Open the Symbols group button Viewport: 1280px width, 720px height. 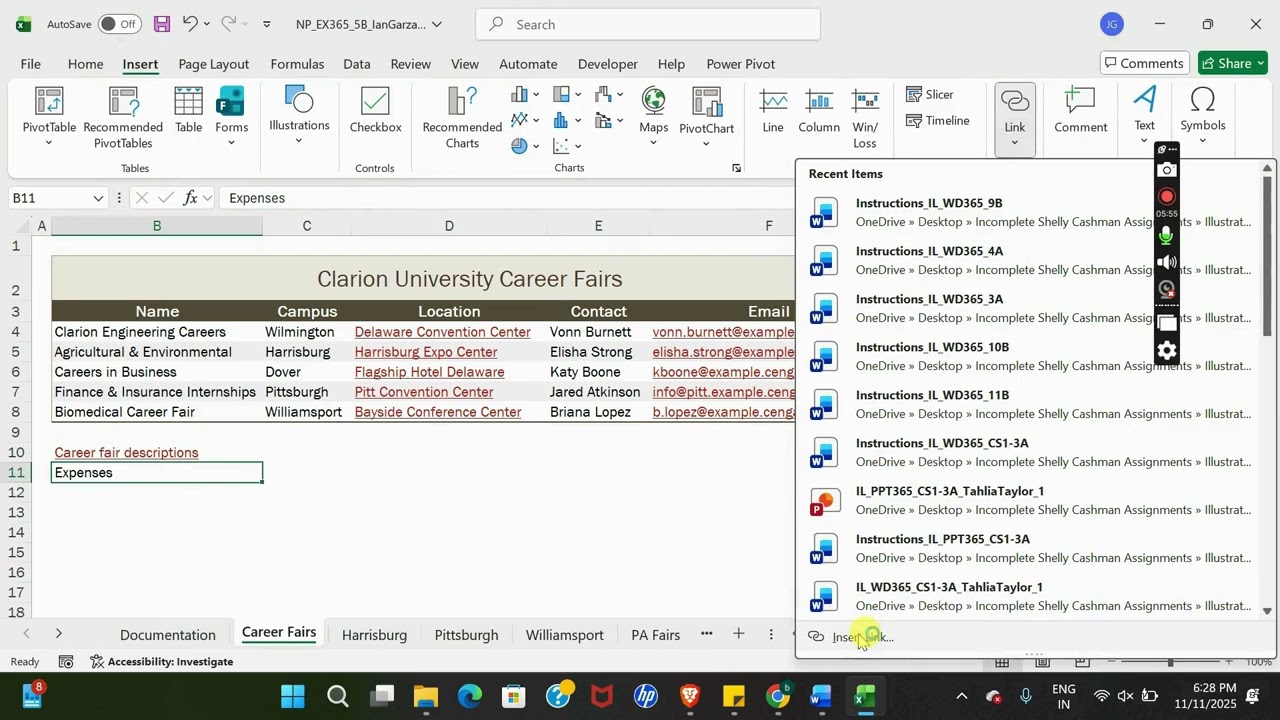pyautogui.click(x=1203, y=115)
